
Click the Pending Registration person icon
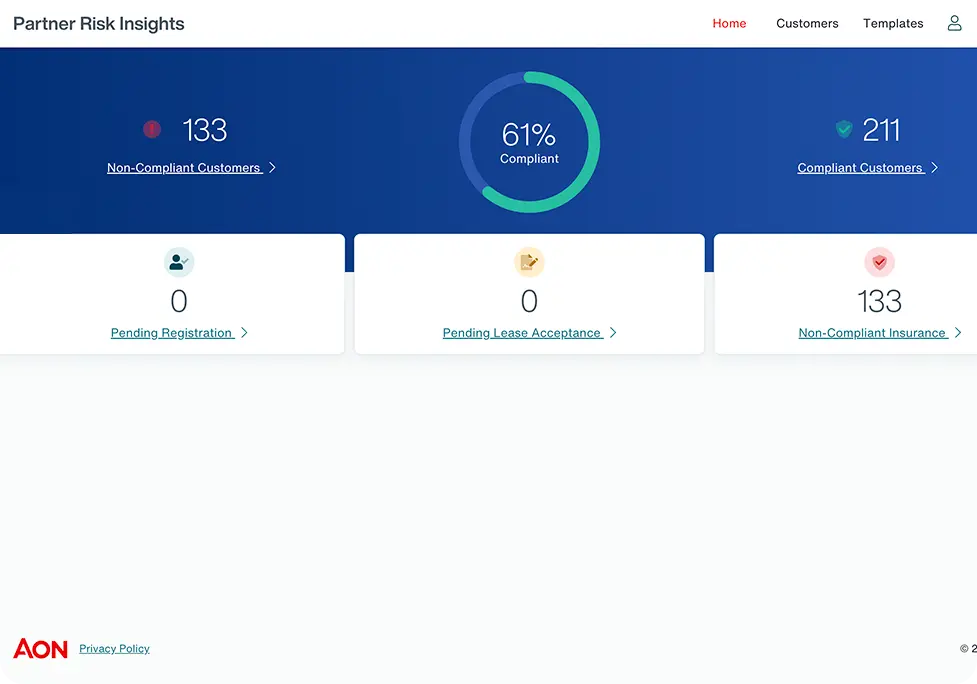tap(179, 262)
